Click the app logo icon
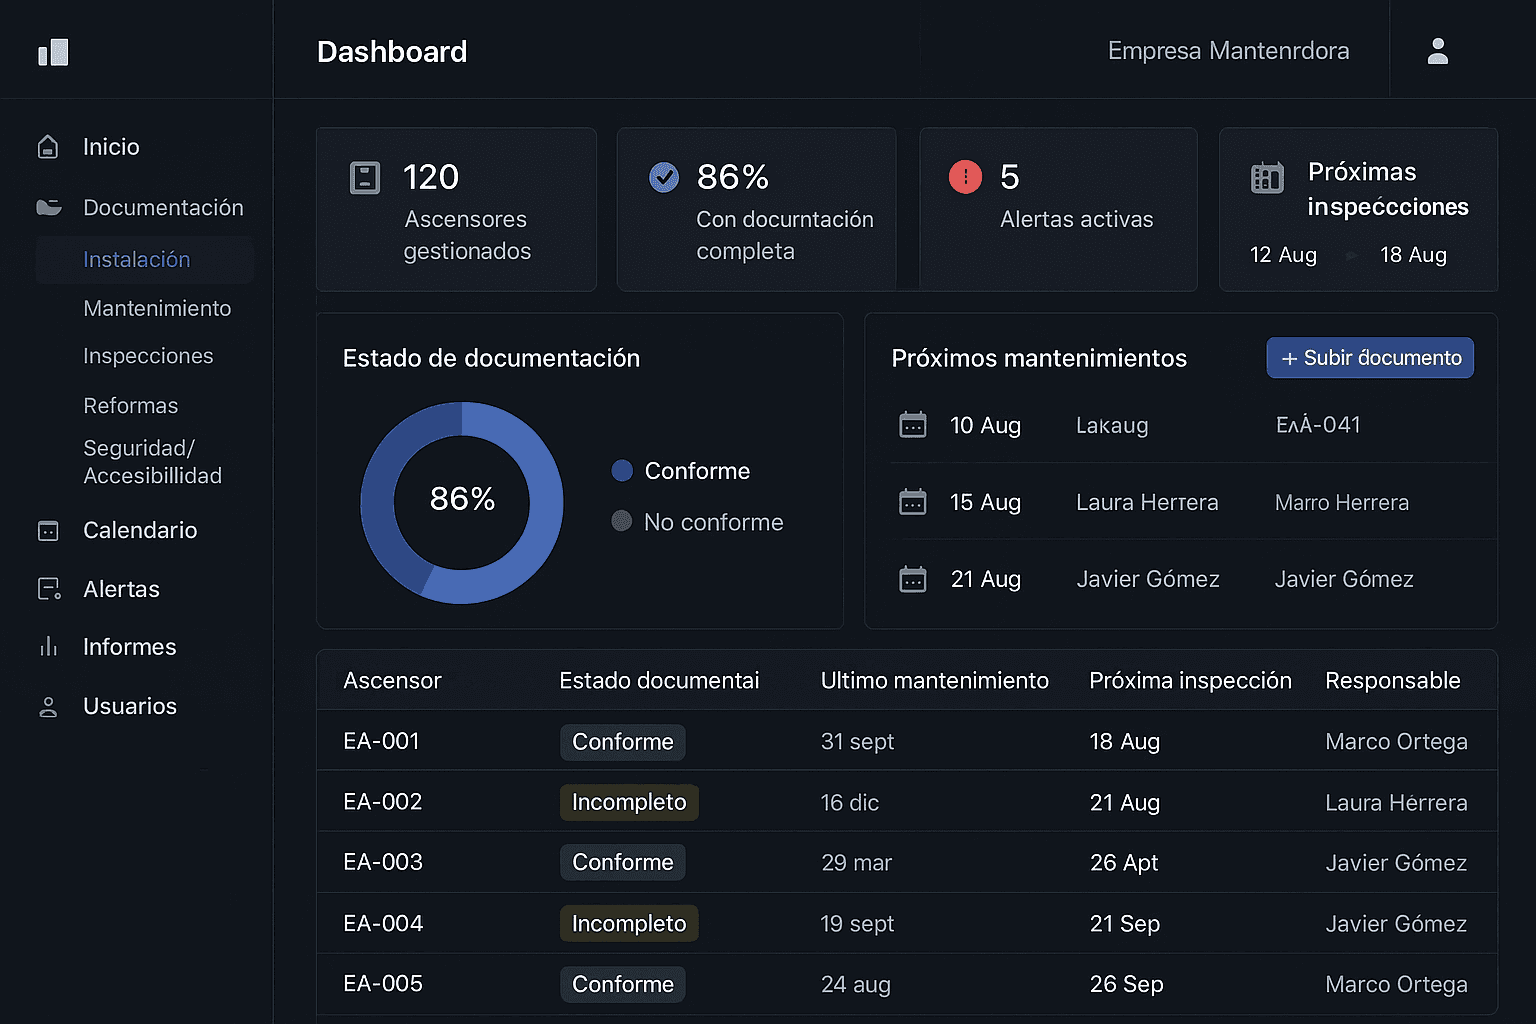 pyautogui.click(x=53, y=52)
